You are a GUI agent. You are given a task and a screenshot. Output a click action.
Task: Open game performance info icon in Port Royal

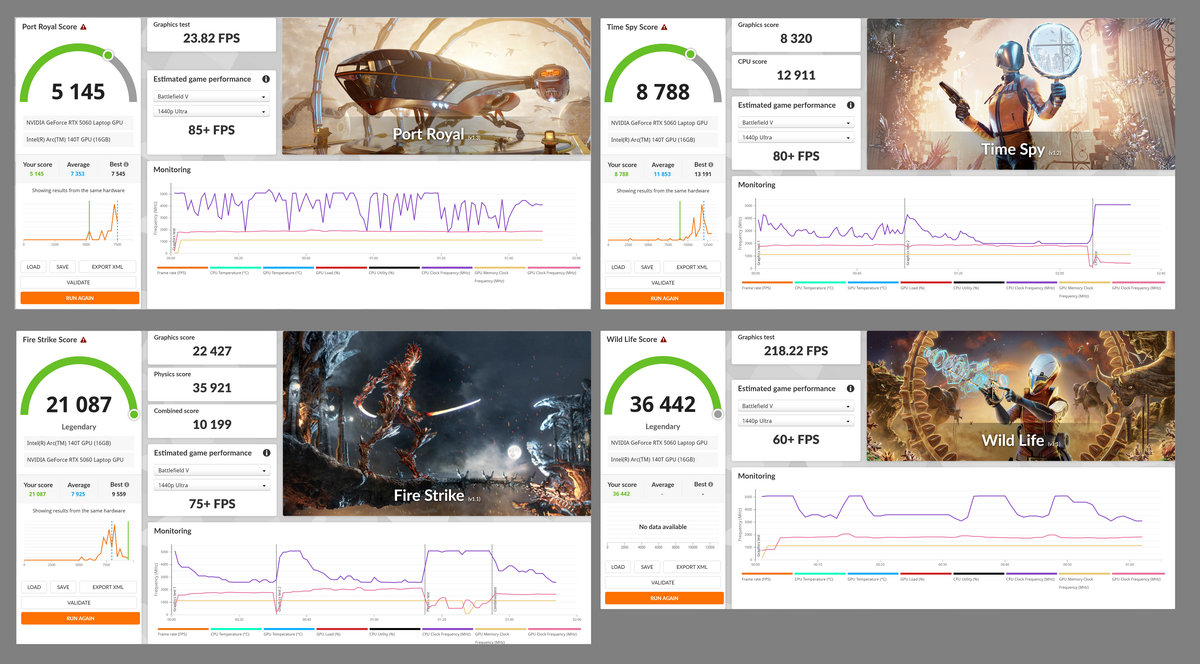click(x=266, y=78)
